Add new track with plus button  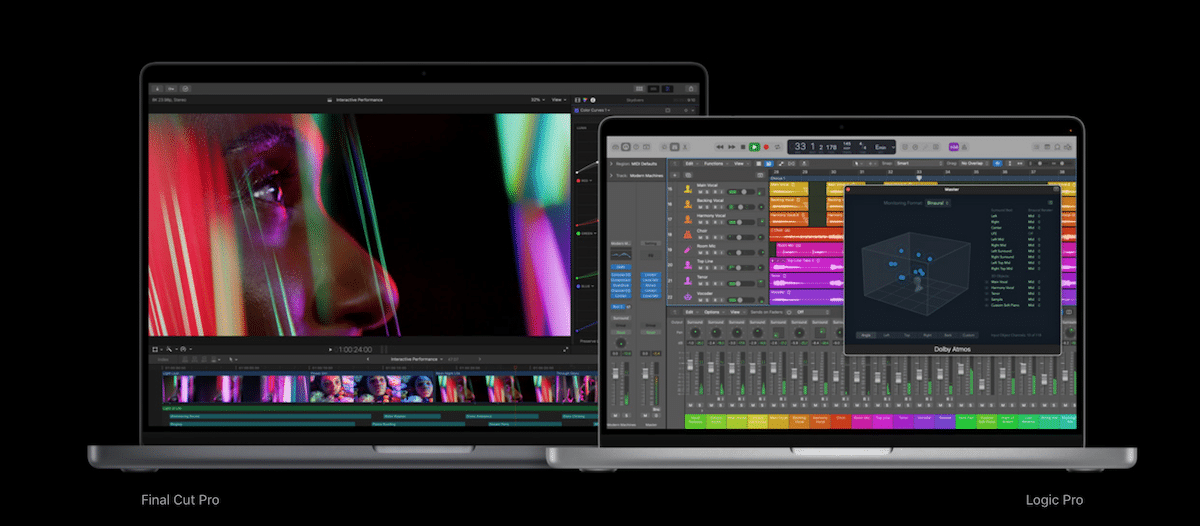coord(675,175)
